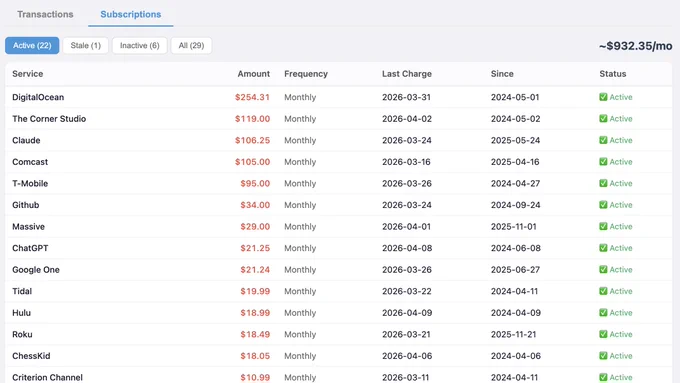
Task: Click the $254.31 amount
Action: 252,97
